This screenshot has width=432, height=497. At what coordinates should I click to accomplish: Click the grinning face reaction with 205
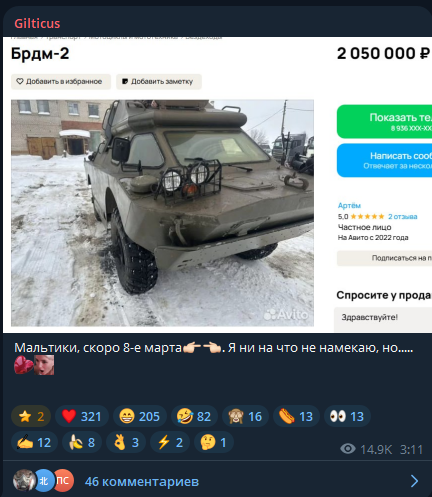tap(140, 416)
